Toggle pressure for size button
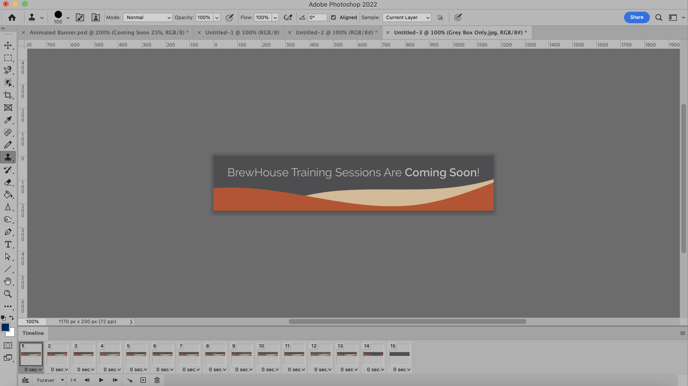The image size is (688, 386). click(x=458, y=18)
